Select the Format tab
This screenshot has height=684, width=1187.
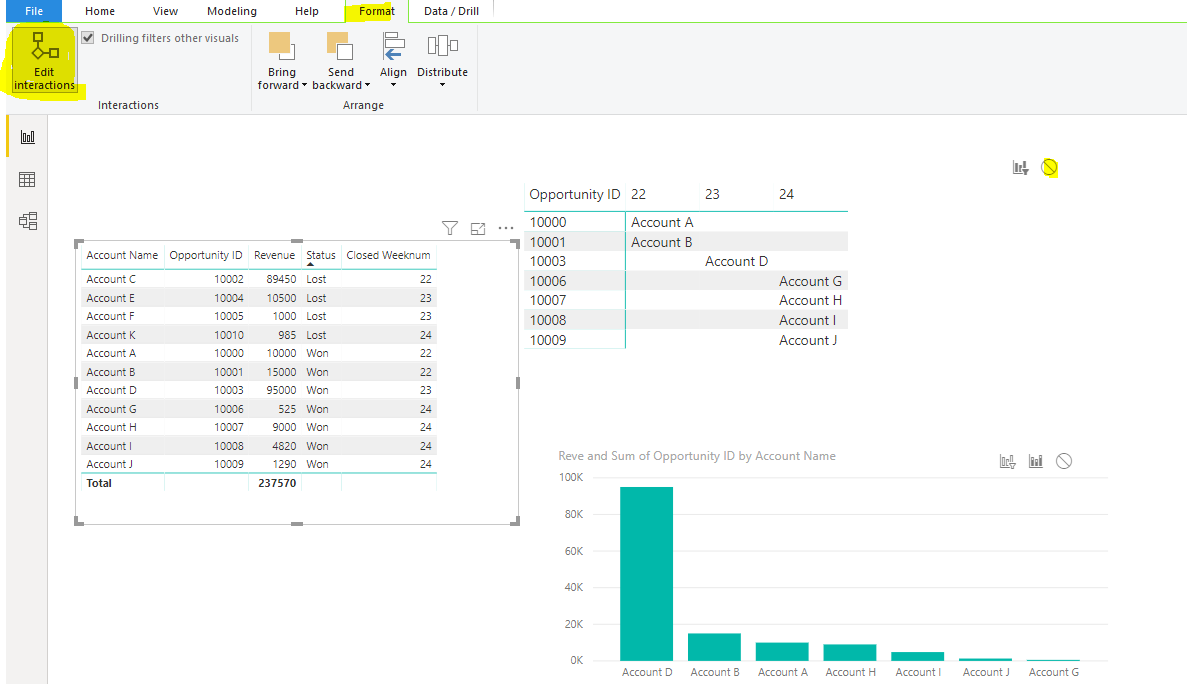click(376, 11)
